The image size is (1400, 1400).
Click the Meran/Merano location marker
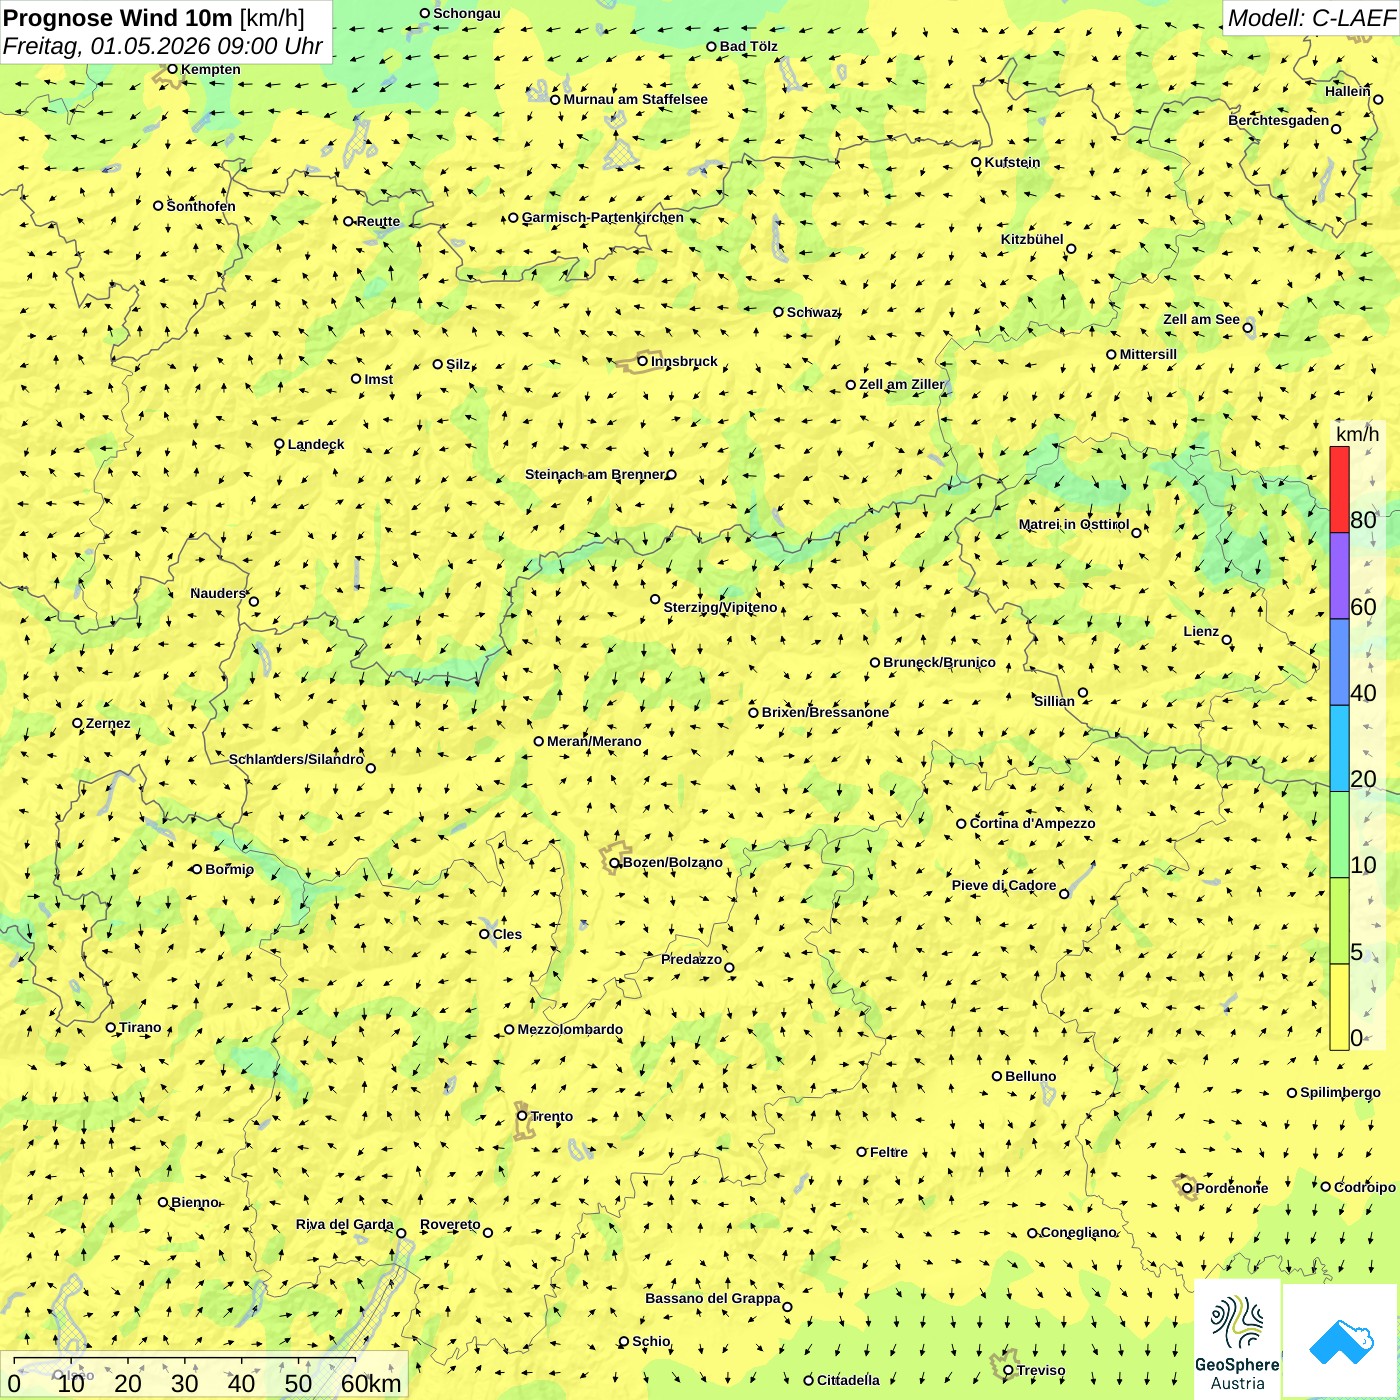click(539, 741)
